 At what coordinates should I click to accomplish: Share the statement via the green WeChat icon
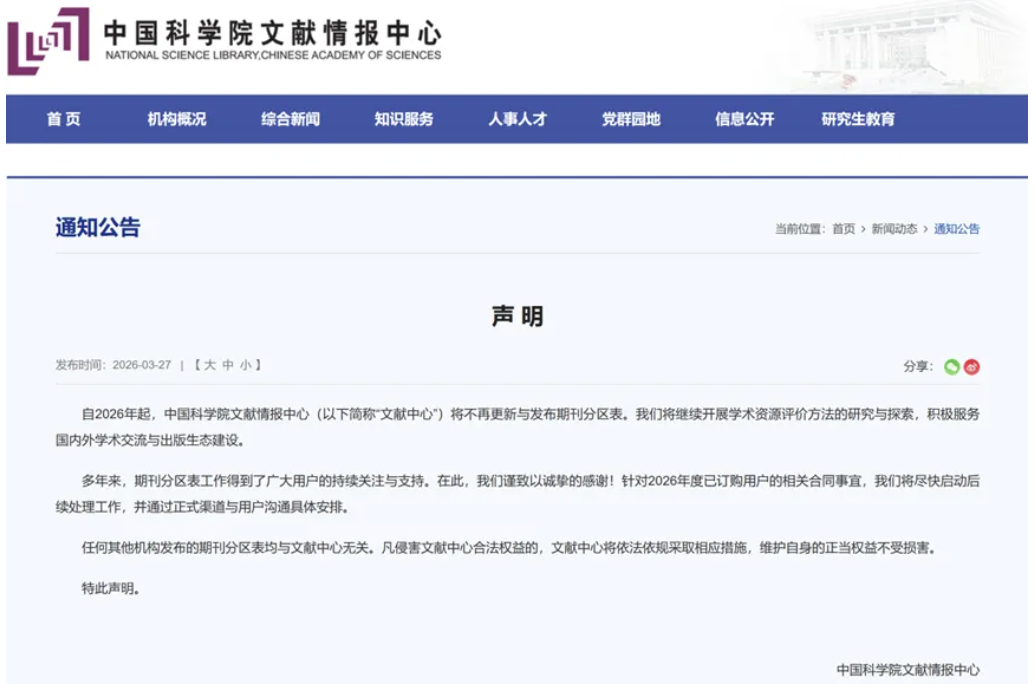tap(952, 367)
